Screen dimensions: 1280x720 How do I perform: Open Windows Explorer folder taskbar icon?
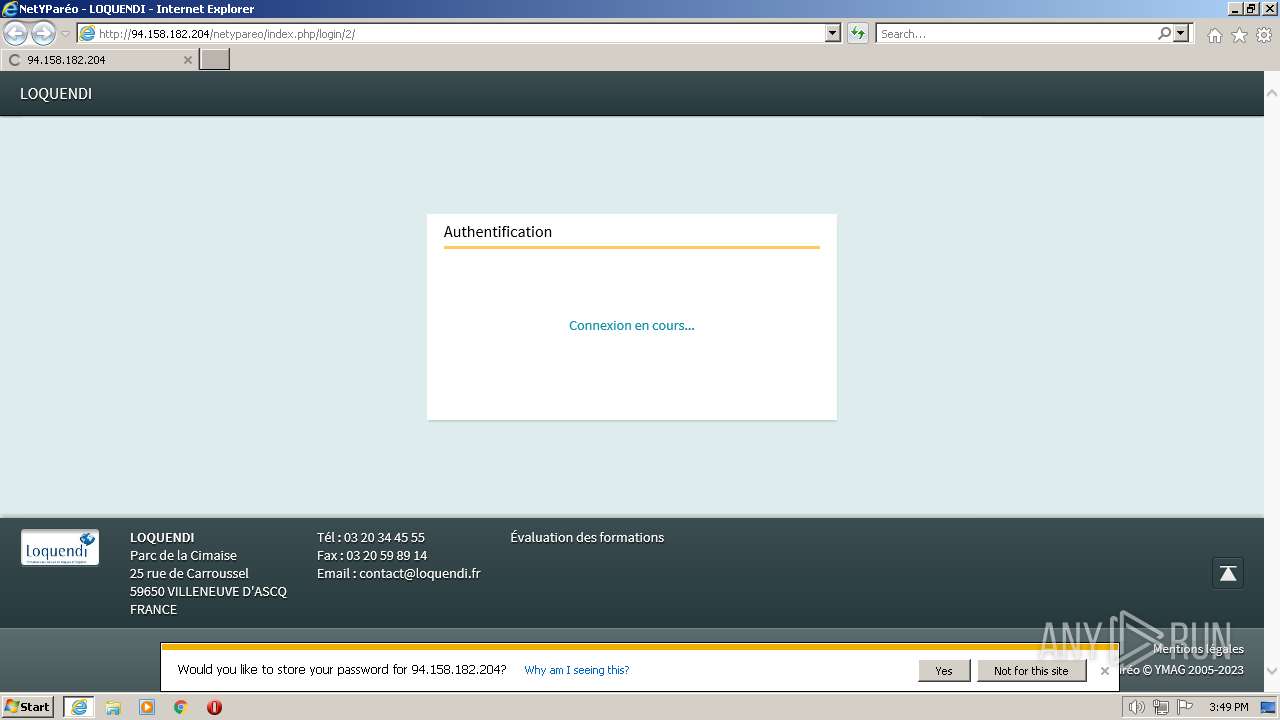(x=113, y=707)
